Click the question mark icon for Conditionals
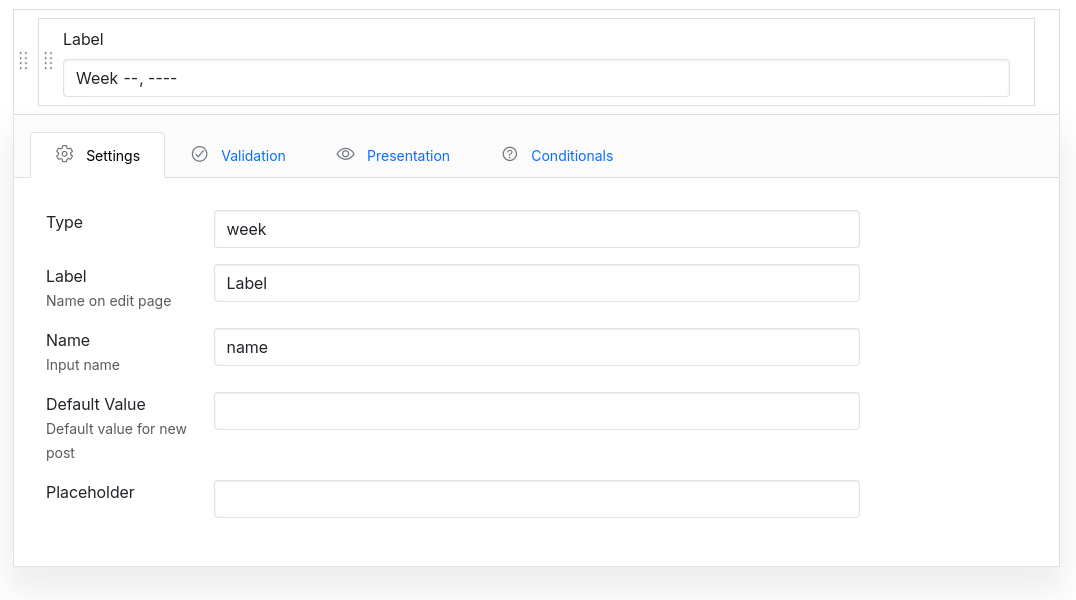 click(x=510, y=154)
